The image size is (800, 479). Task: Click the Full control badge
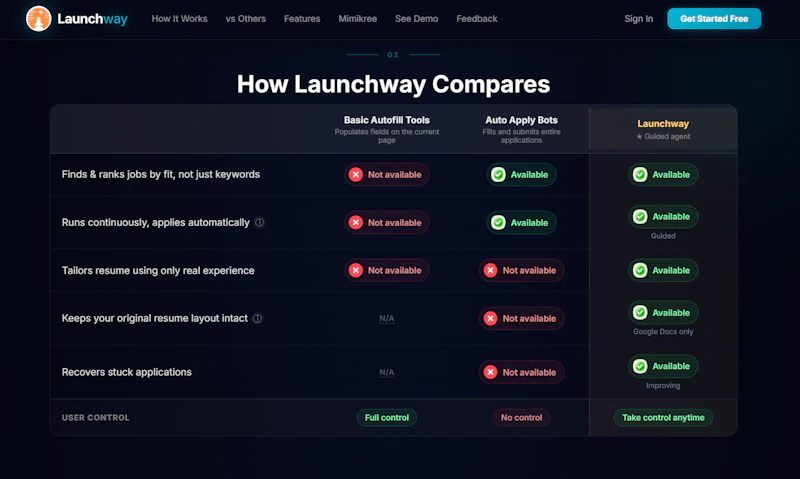pyautogui.click(x=387, y=418)
